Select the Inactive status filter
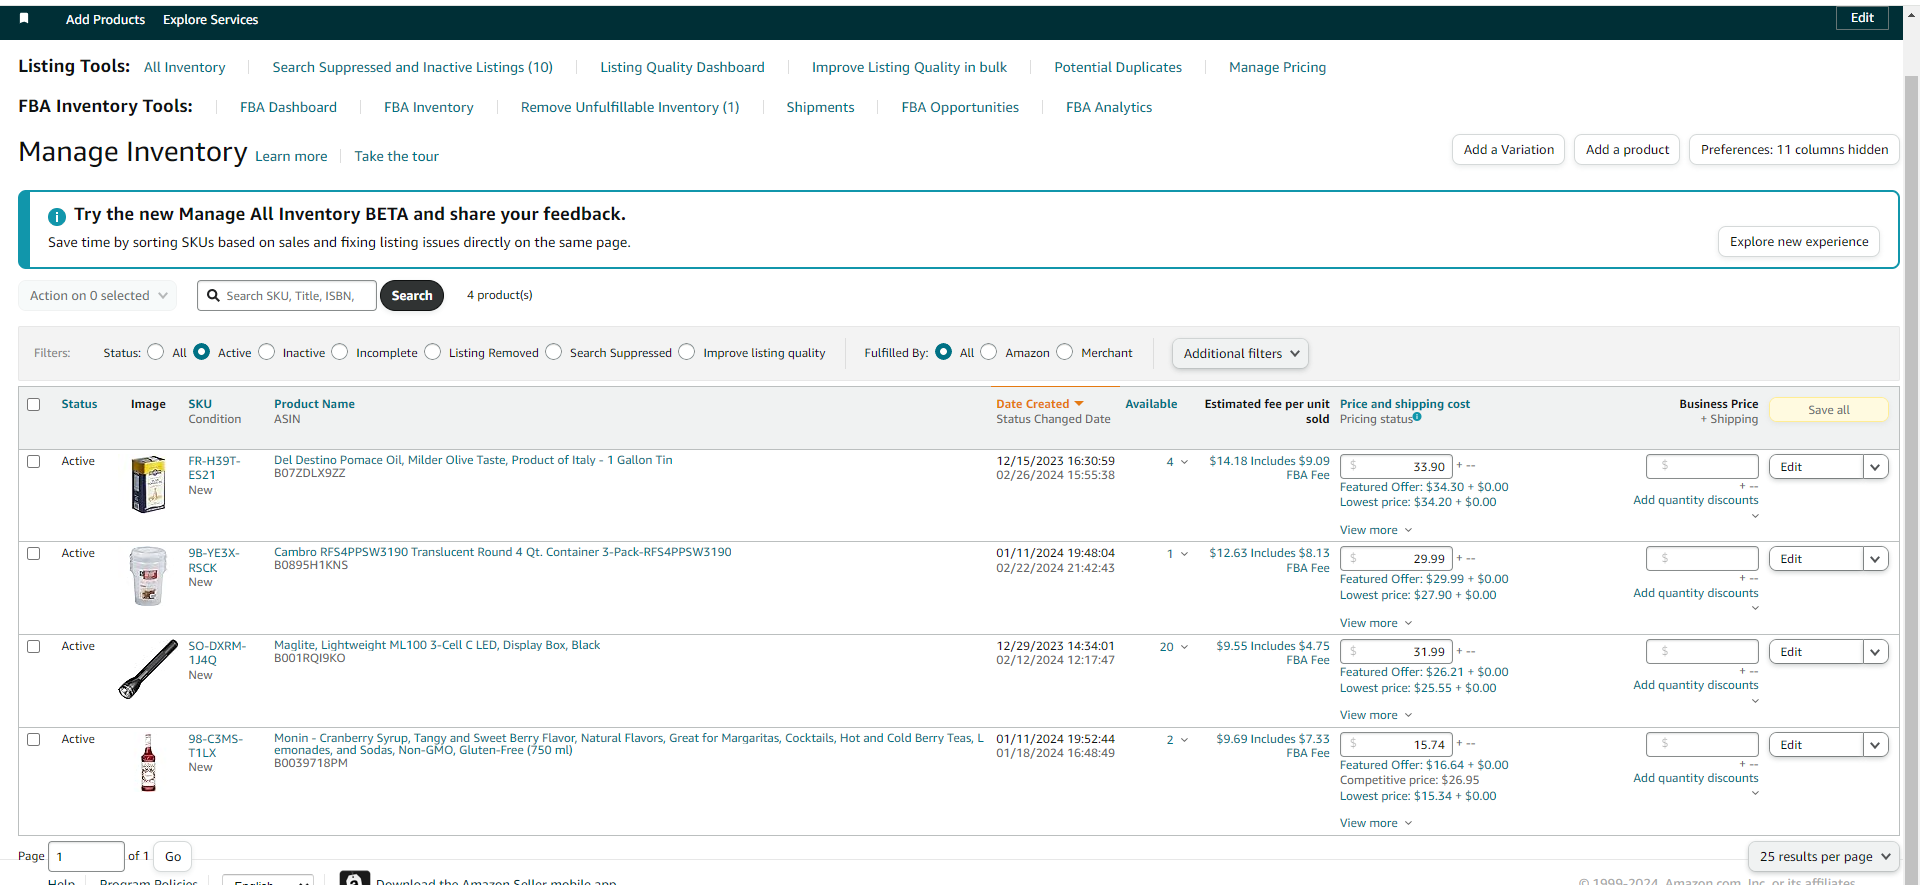This screenshot has height=885, width=1920. point(267,352)
